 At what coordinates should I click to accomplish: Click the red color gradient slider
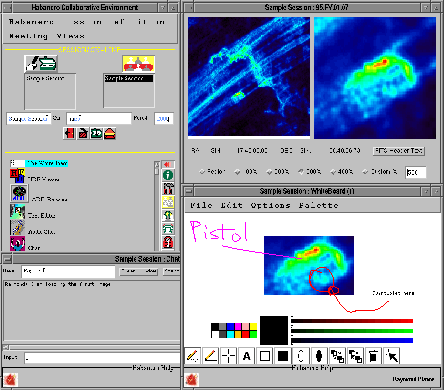click(x=352, y=321)
